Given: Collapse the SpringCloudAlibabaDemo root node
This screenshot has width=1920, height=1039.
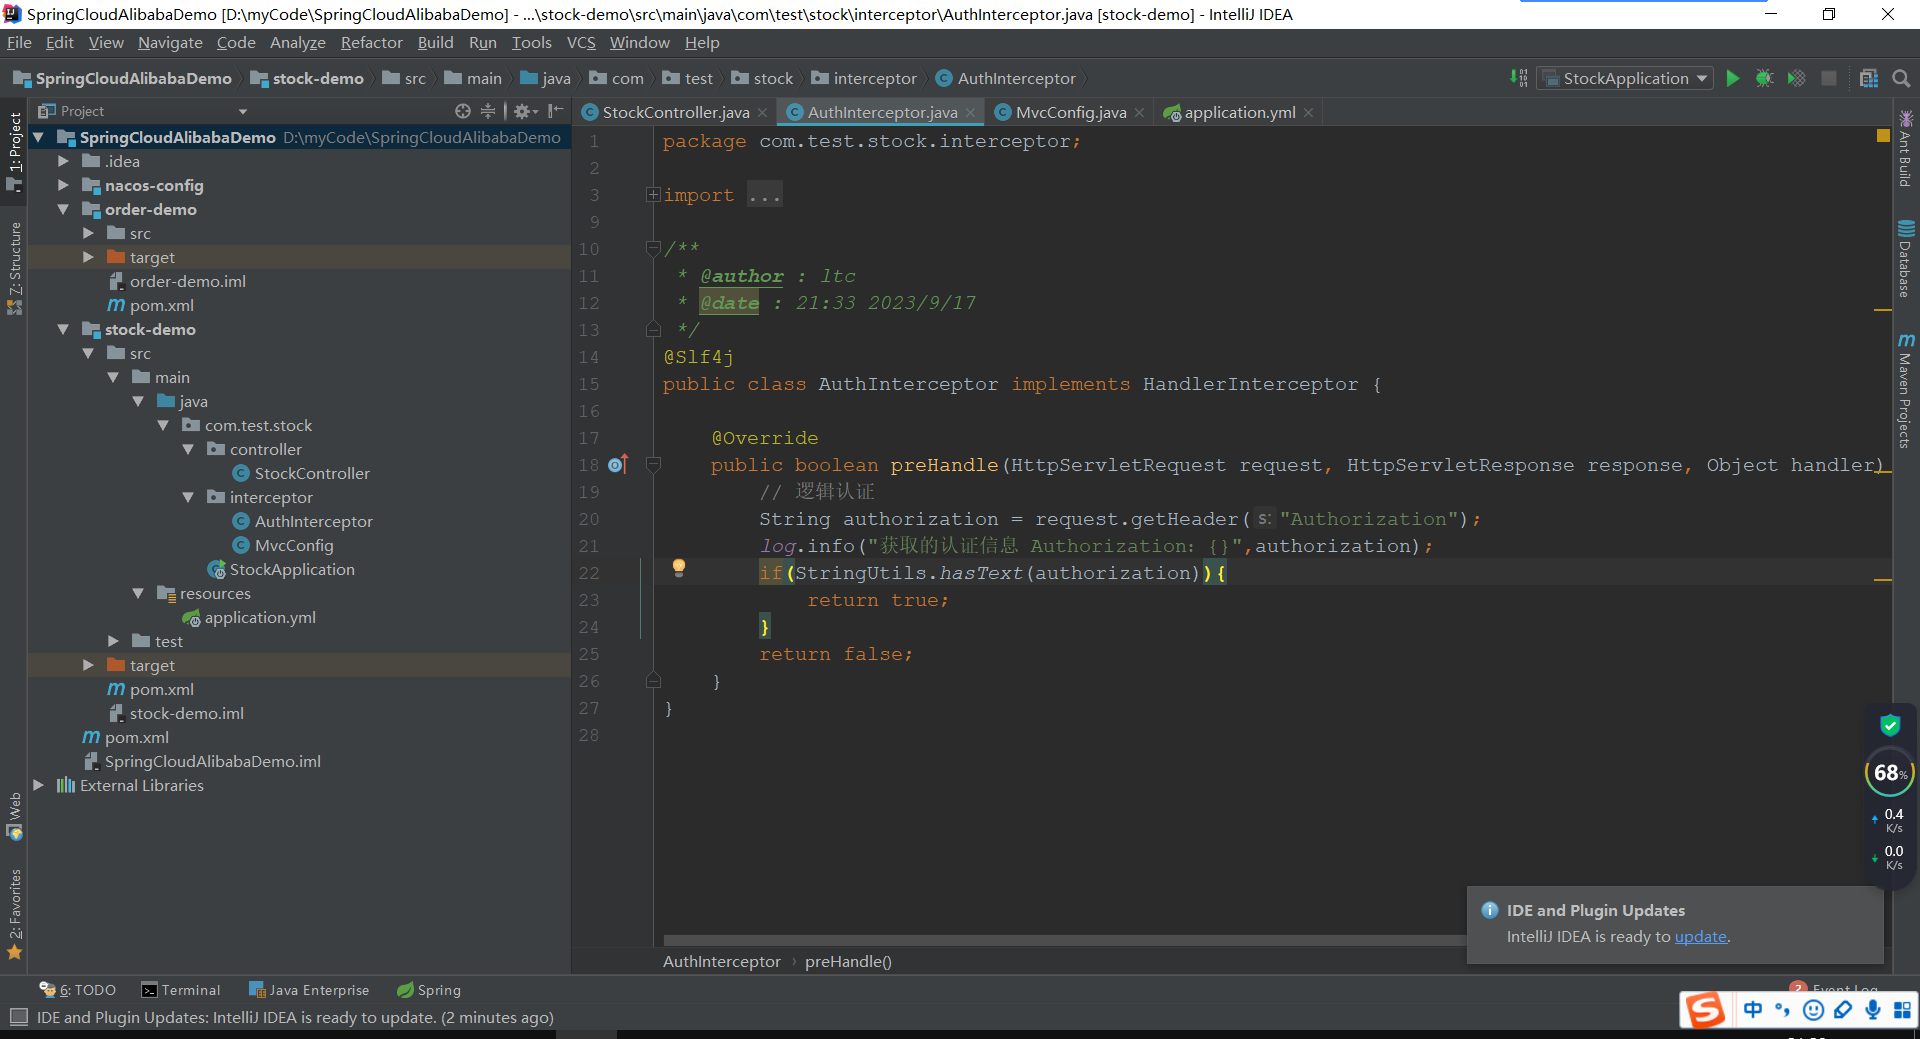Looking at the screenshot, I should coord(38,137).
